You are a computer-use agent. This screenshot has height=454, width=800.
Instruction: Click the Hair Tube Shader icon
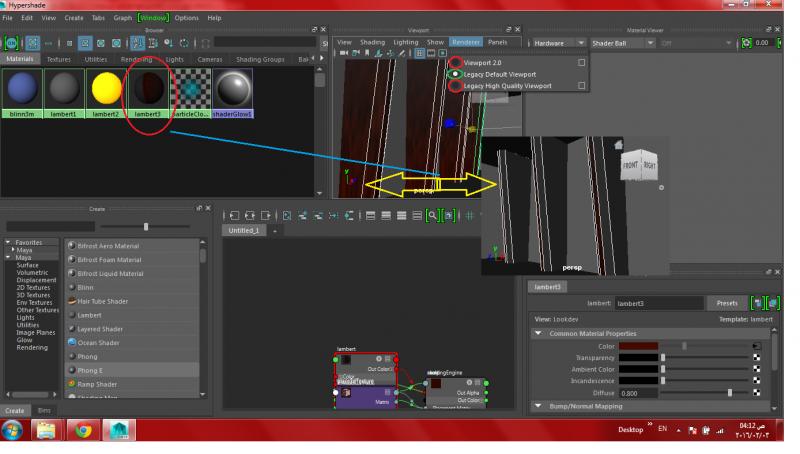tap(71, 301)
